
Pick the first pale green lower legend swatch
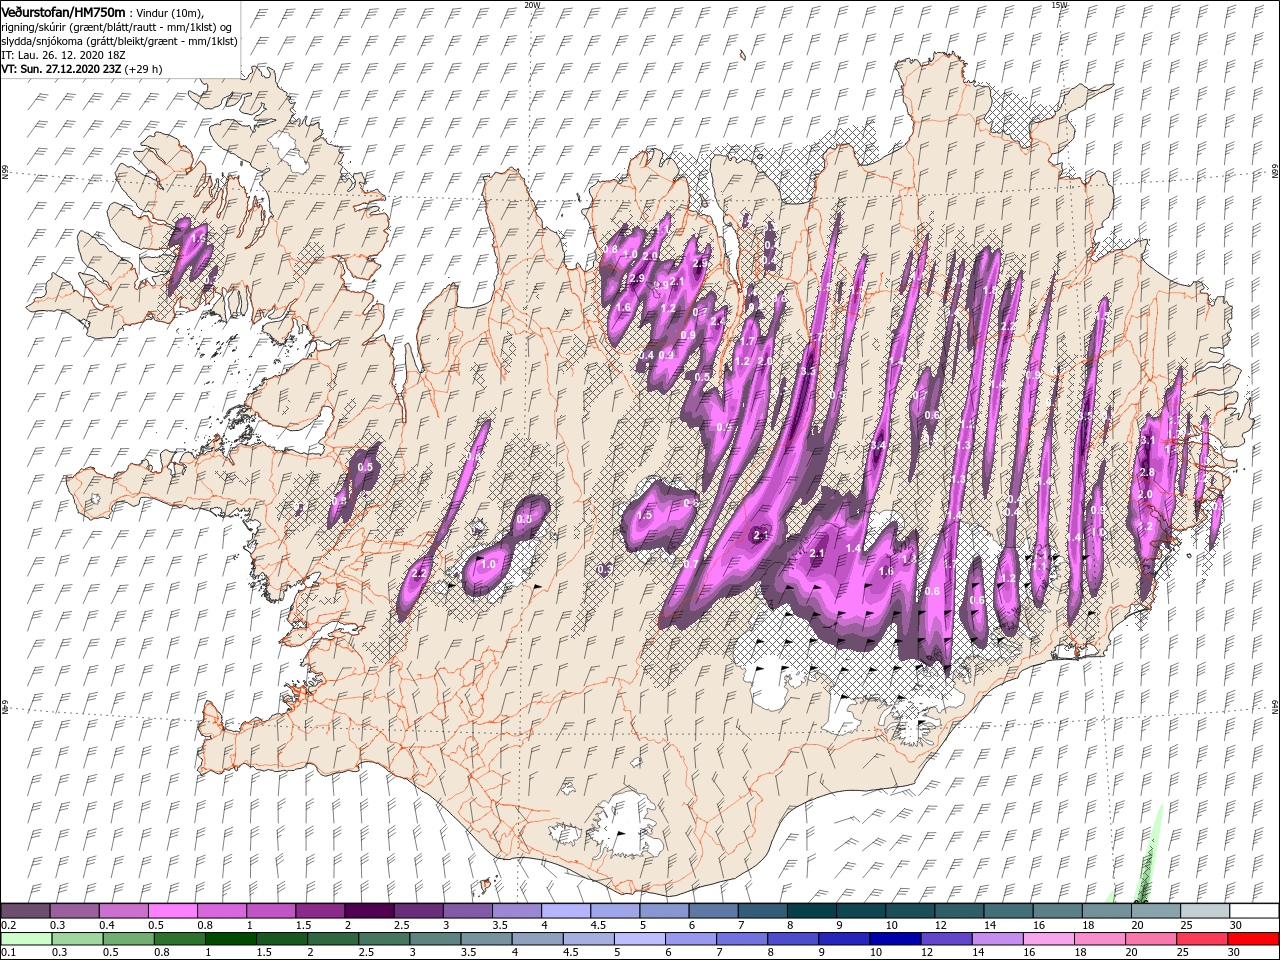pyautogui.click(x=26, y=939)
